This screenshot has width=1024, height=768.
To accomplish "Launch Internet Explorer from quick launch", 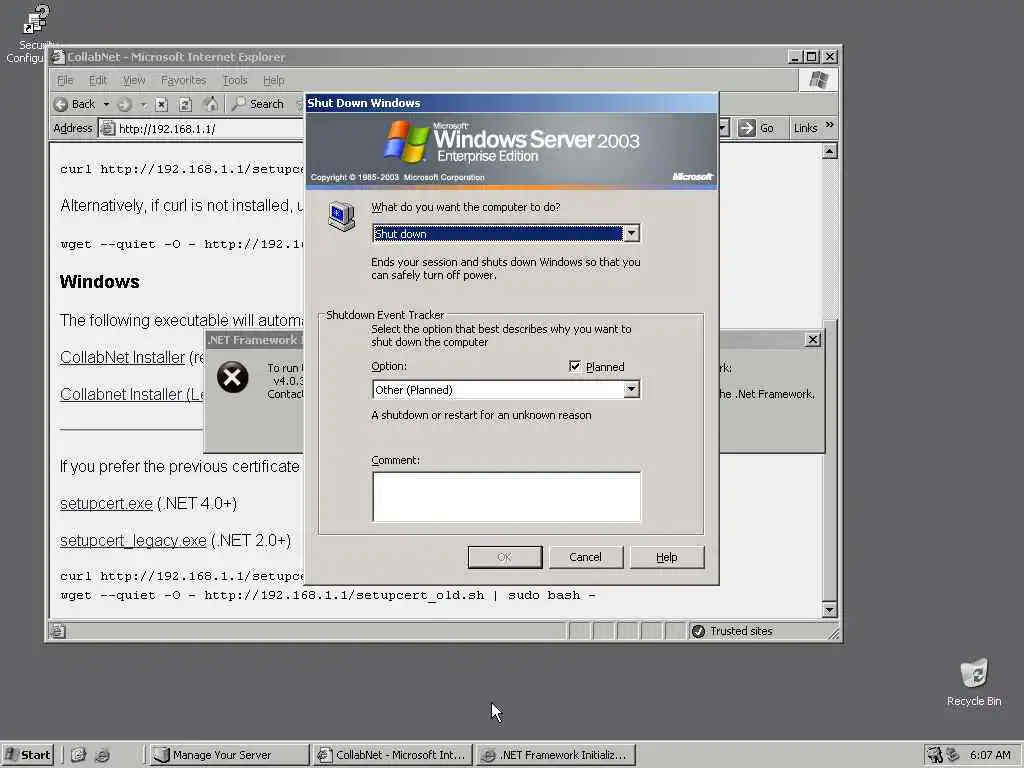I will point(102,755).
